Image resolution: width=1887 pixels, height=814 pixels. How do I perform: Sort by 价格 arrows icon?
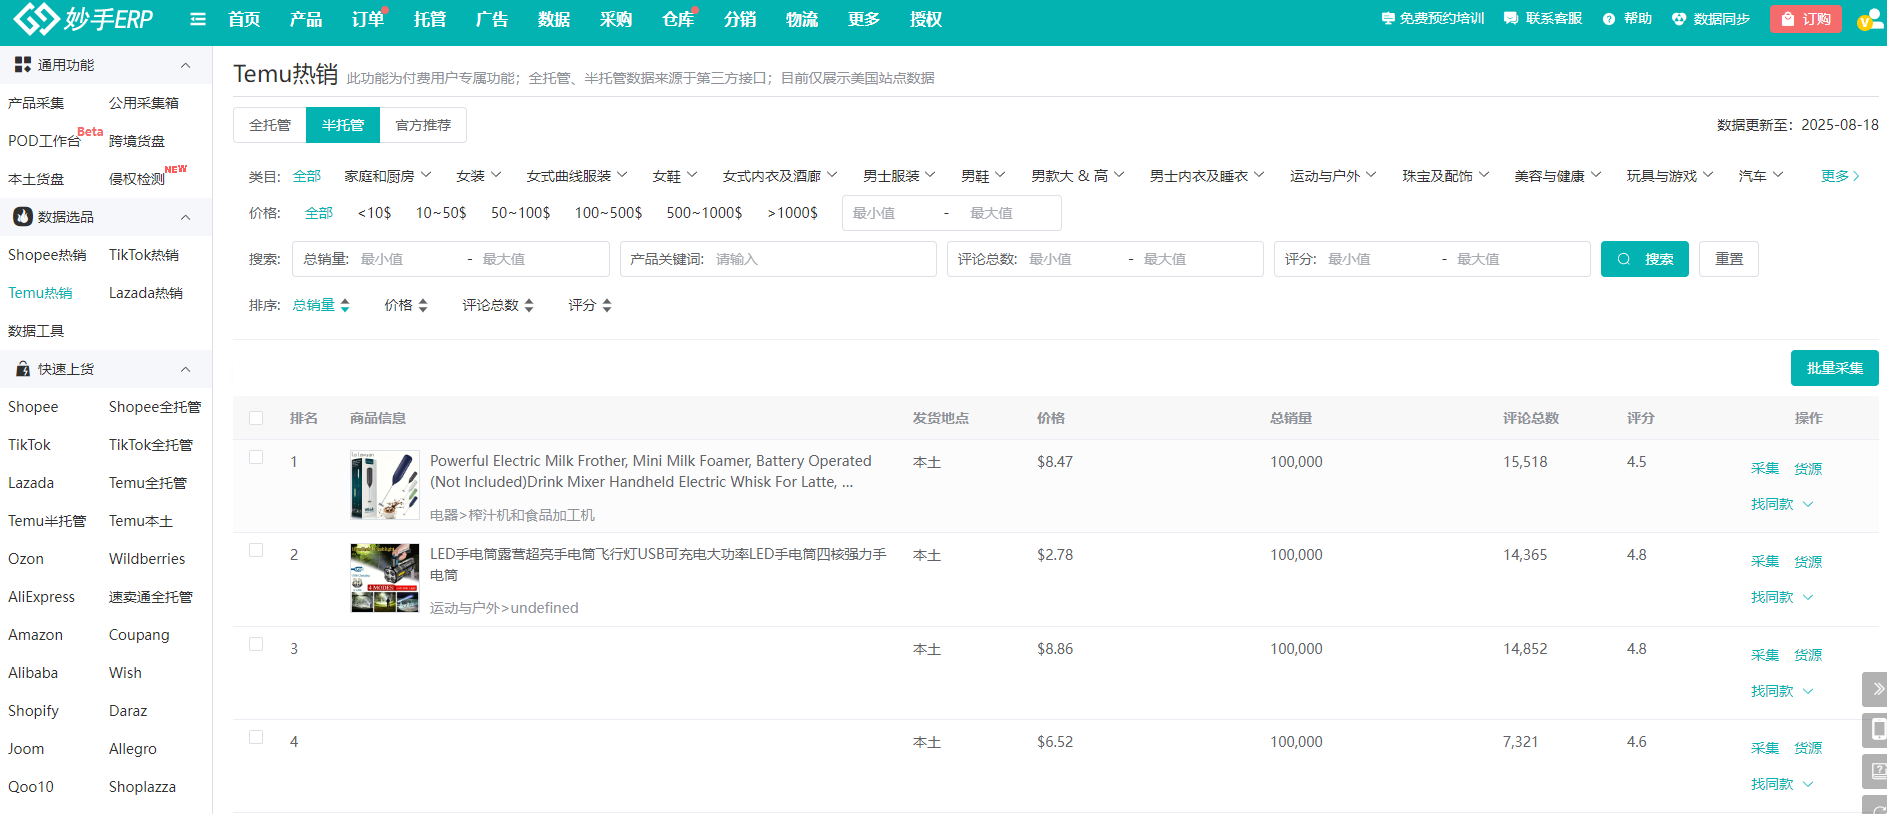423,306
